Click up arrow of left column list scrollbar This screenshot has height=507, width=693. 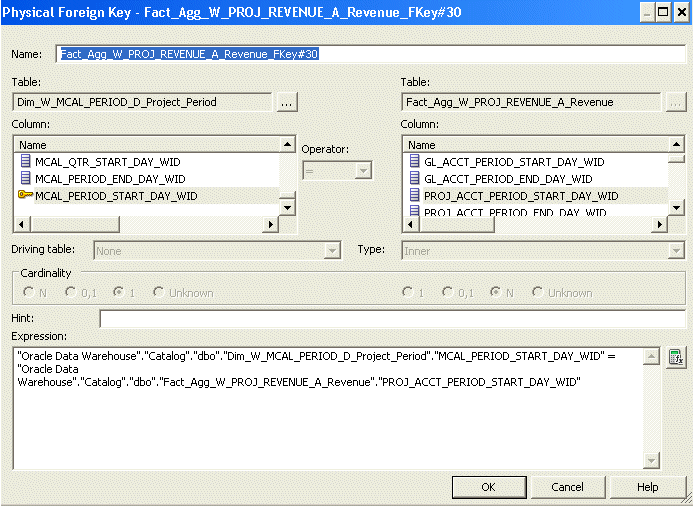(288, 144)
